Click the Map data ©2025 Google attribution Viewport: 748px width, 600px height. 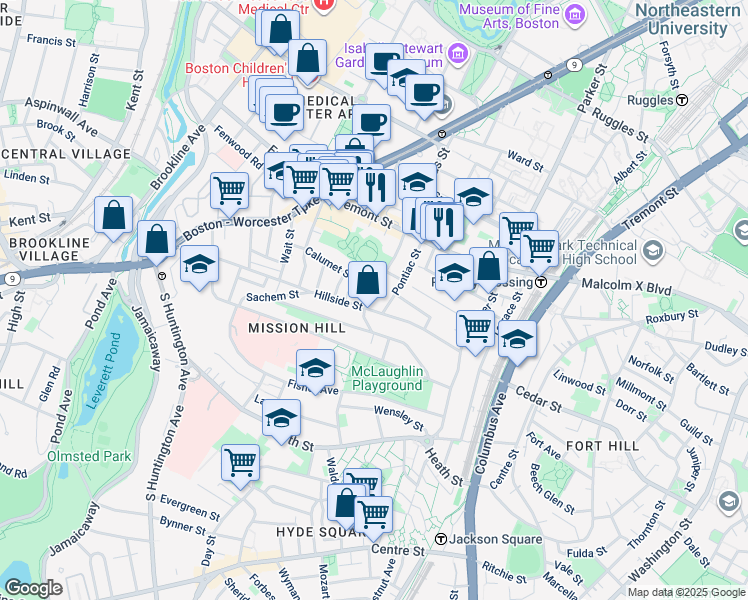point(685,592)
